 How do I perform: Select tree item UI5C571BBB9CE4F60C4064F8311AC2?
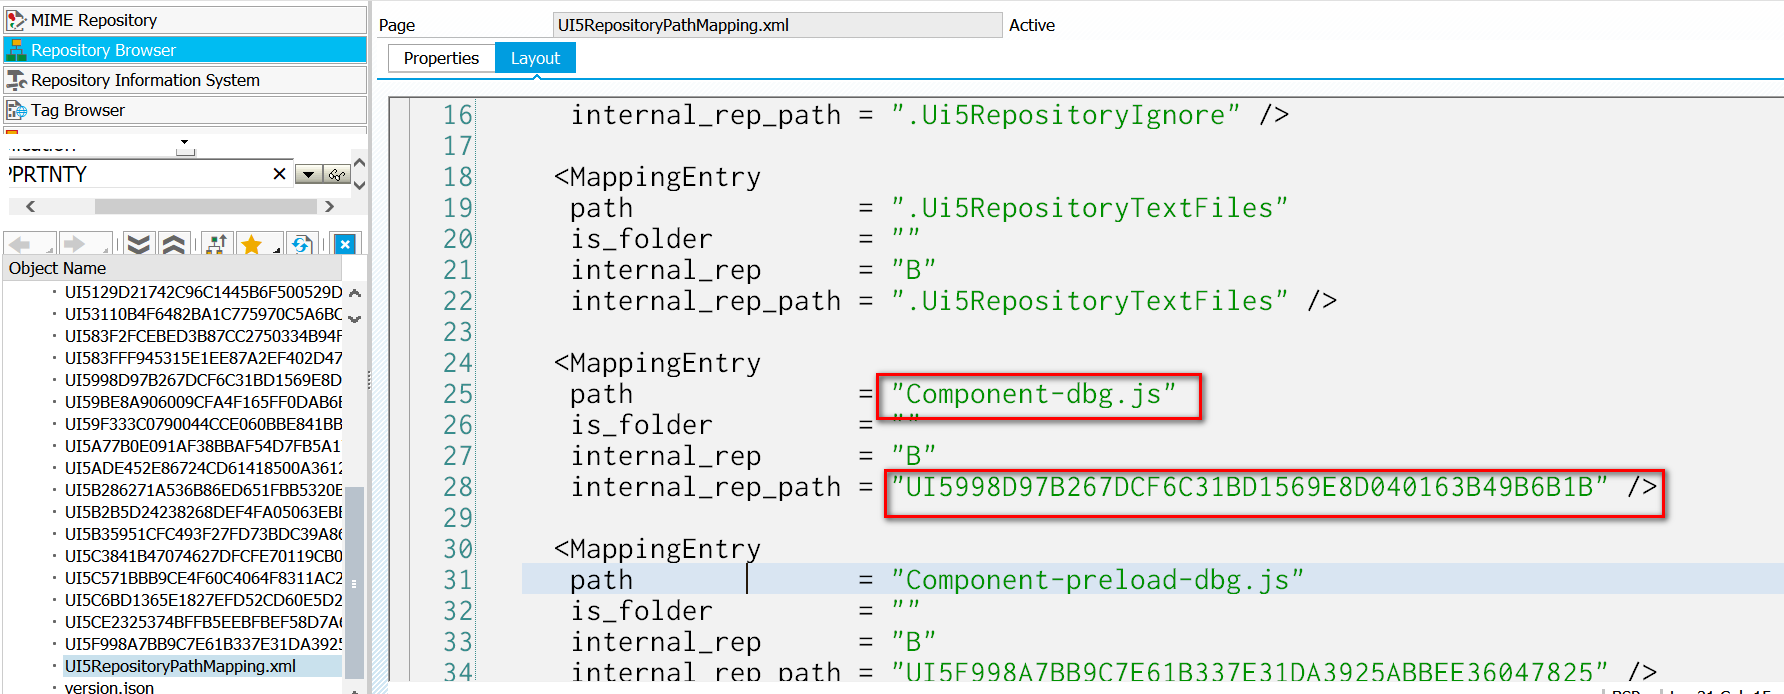pyautogui.click(x=203, y=578)
